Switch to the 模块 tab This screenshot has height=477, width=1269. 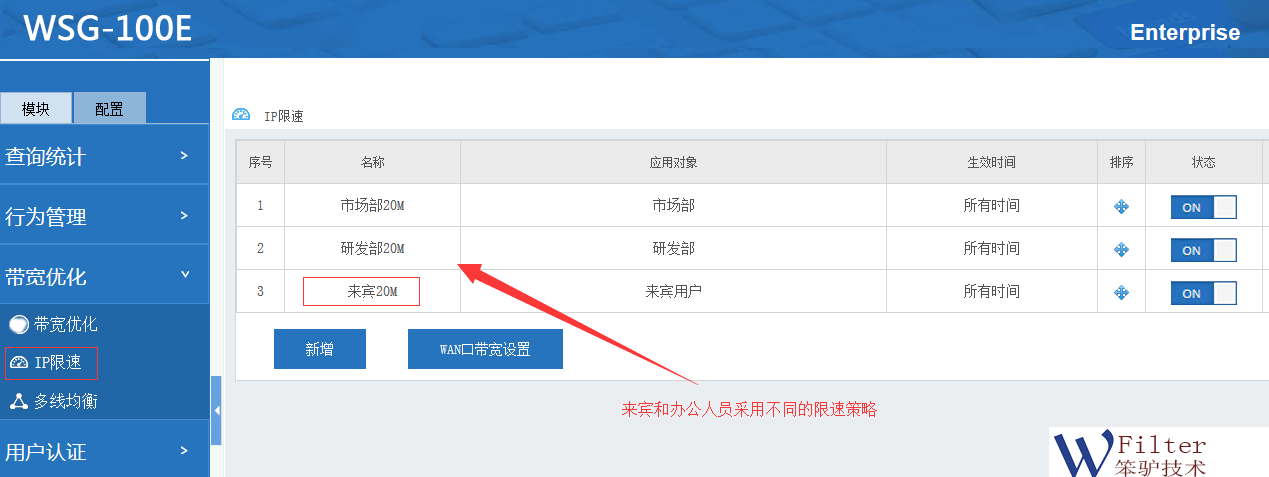click(36, 109)
